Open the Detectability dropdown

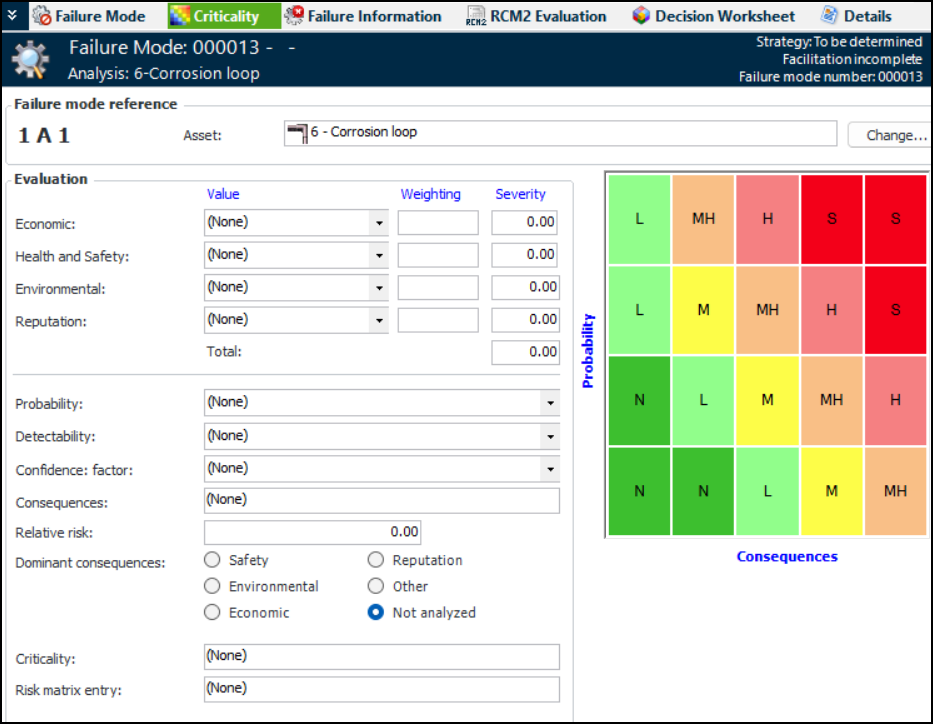tap(549, 437)
